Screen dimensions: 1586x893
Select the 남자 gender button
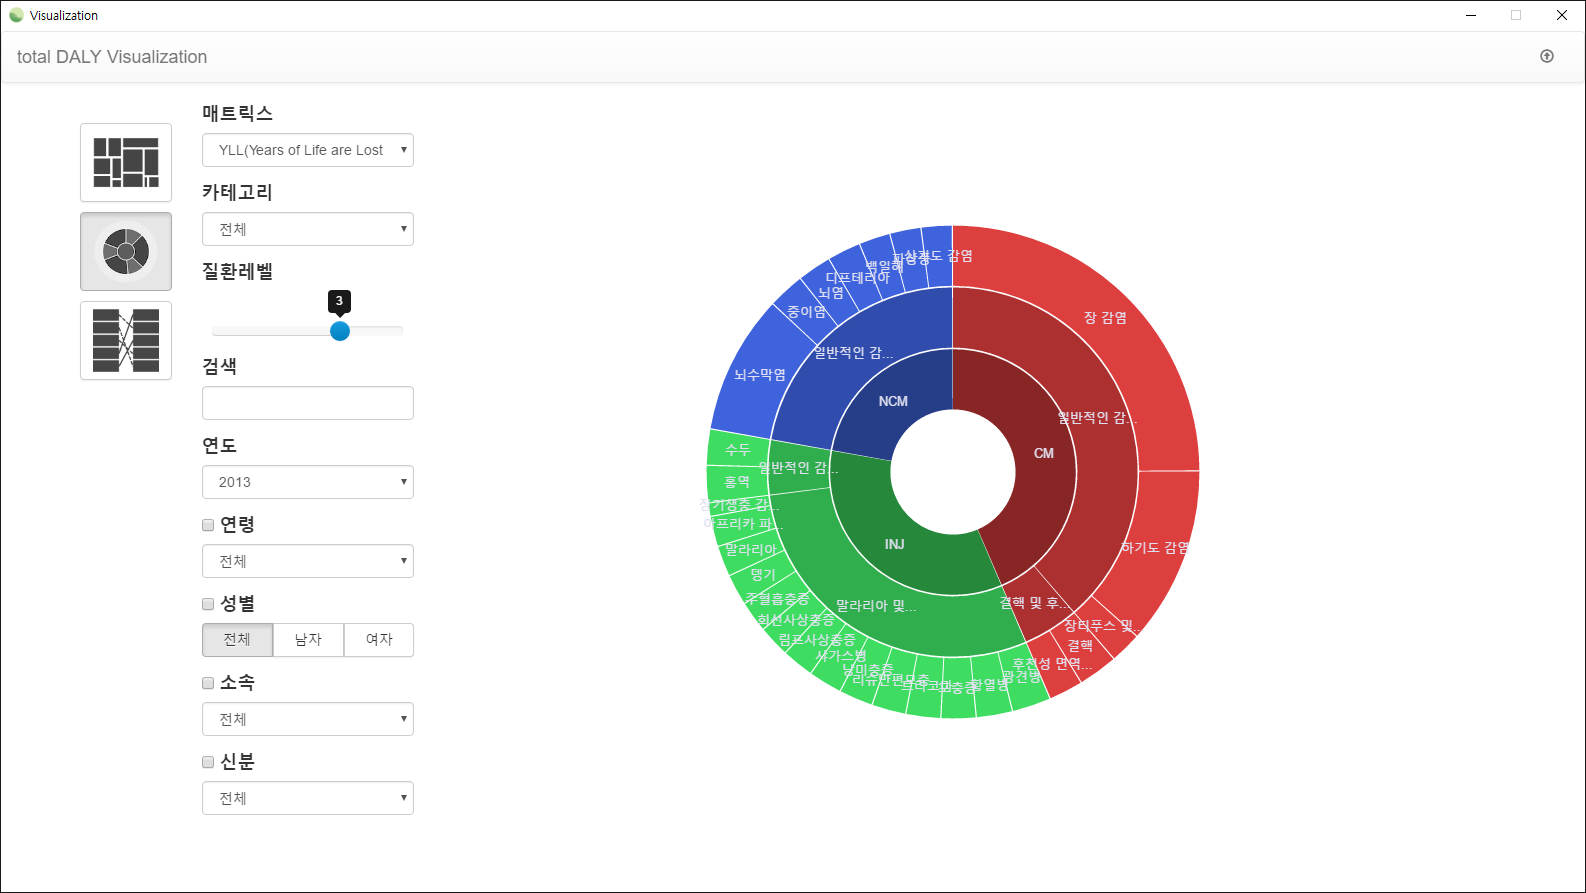pyautogui.click(x=308, y=640)
